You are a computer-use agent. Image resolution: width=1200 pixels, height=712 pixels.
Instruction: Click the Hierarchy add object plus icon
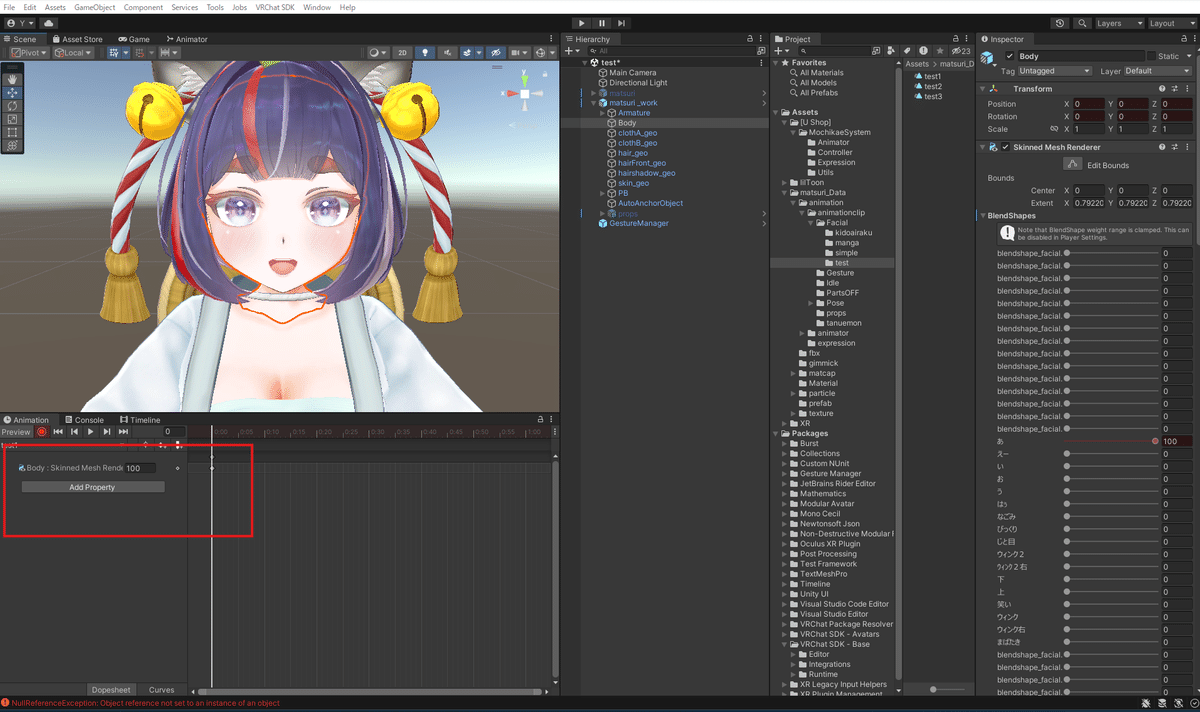570,51
